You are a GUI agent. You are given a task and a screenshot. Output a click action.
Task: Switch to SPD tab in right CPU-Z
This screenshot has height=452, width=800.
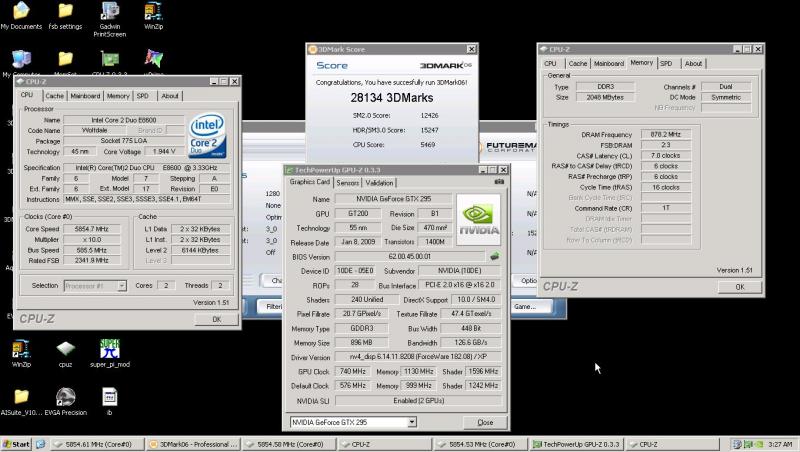[x=666, y=64]
